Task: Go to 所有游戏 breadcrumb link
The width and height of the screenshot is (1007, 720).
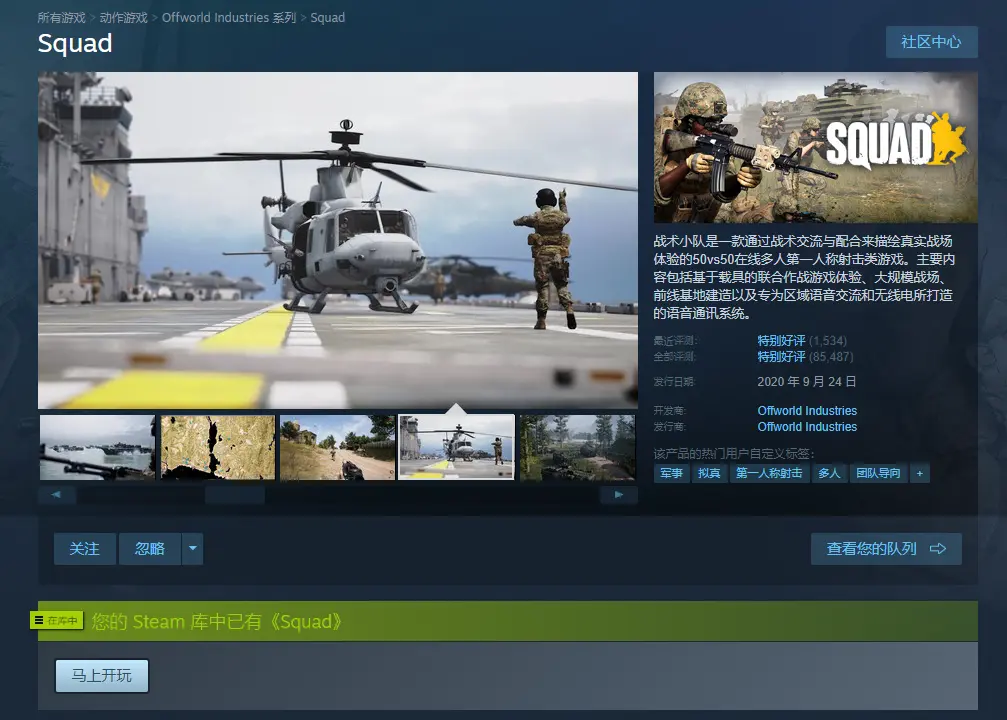Action: point(62,17)
